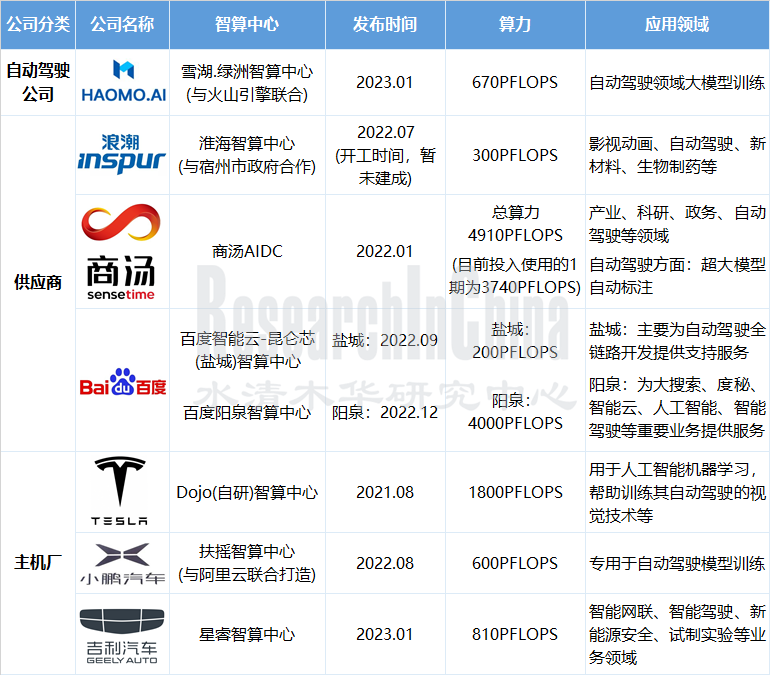The width and height of the screenshot is (770, 675).
Task: Click the 小鹏汽车 logo
Action: (x=122, y=564)
